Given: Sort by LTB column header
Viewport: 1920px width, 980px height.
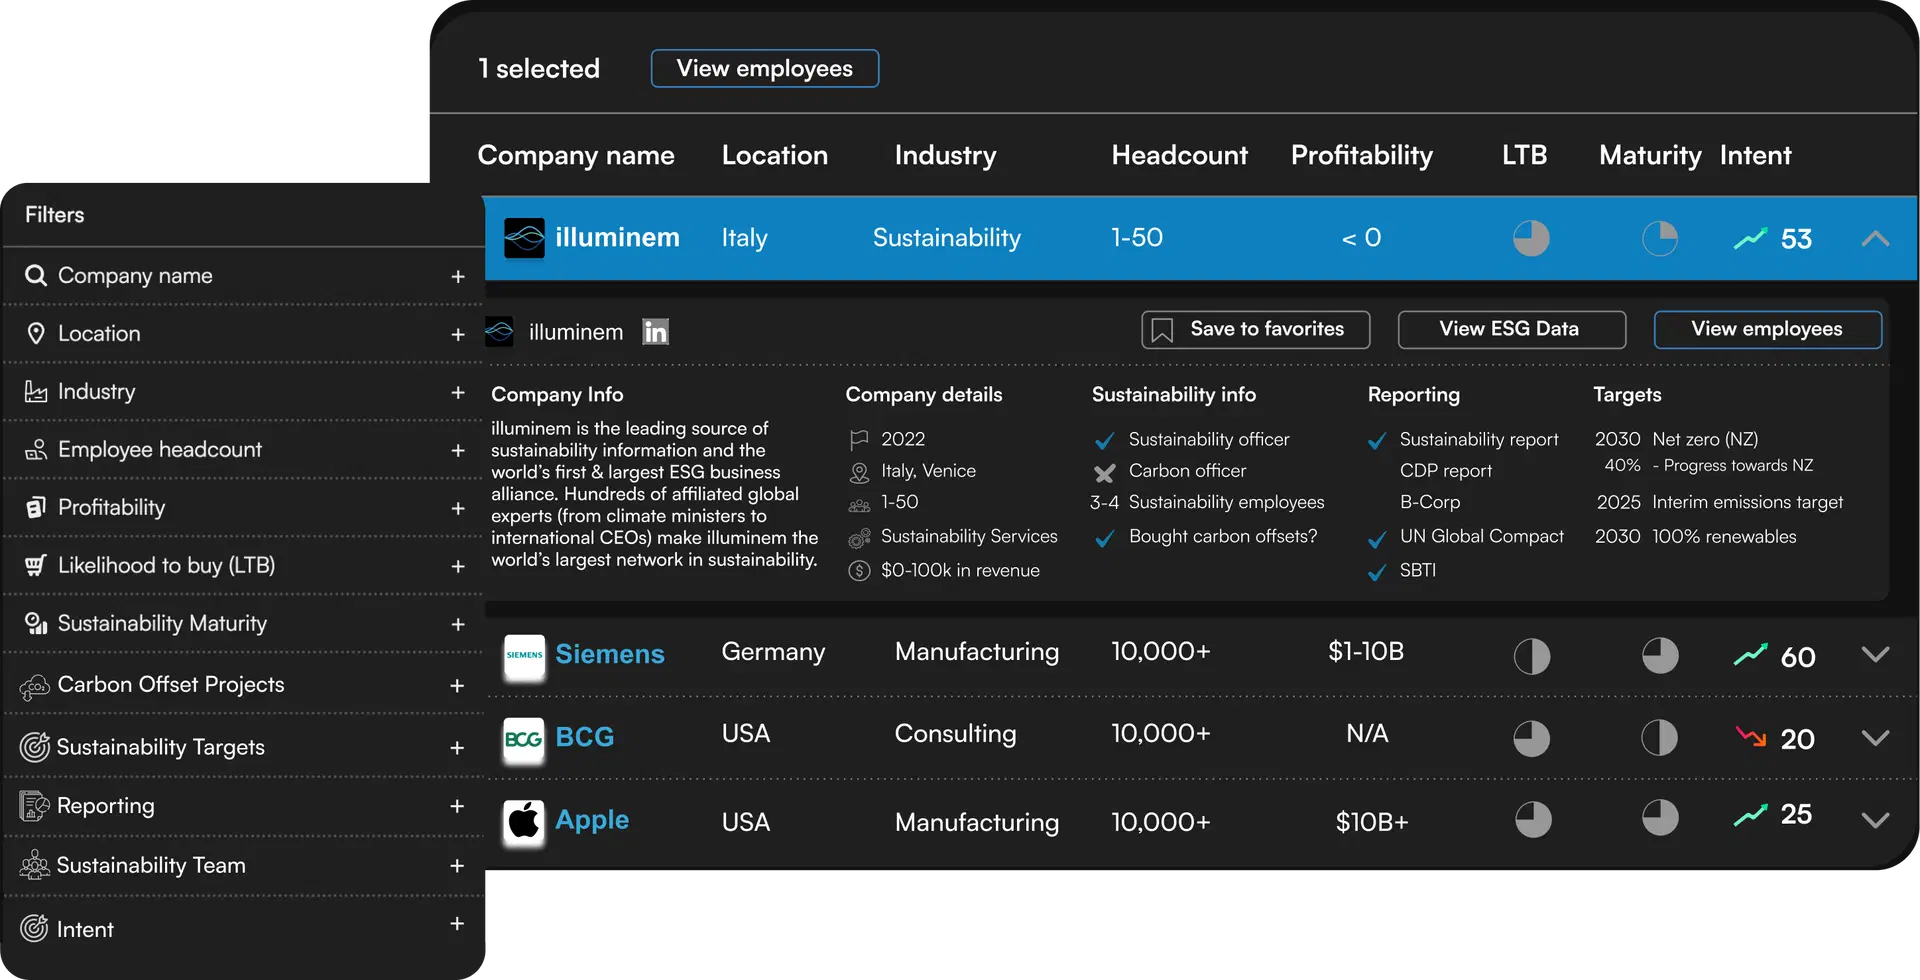Looking at the screenshot, I should click(1524, 155).
